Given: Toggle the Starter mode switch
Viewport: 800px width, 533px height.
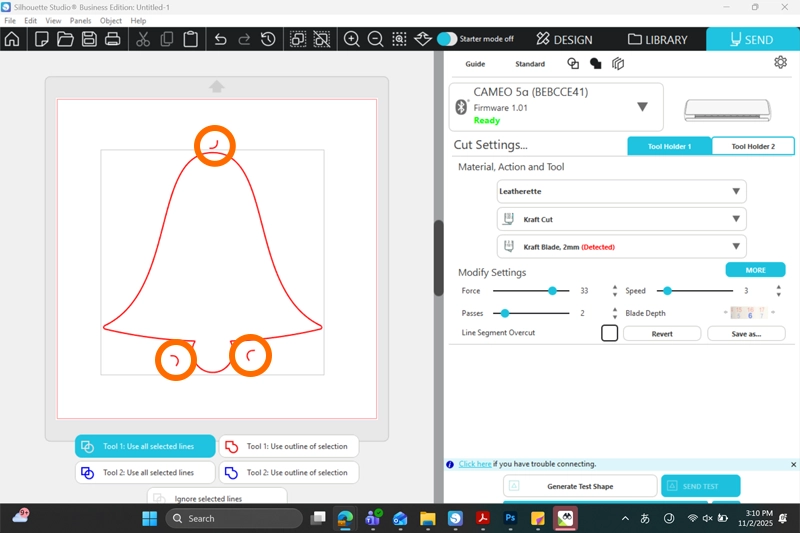Looking at the screenshot, I should click(x=447, y=39).
